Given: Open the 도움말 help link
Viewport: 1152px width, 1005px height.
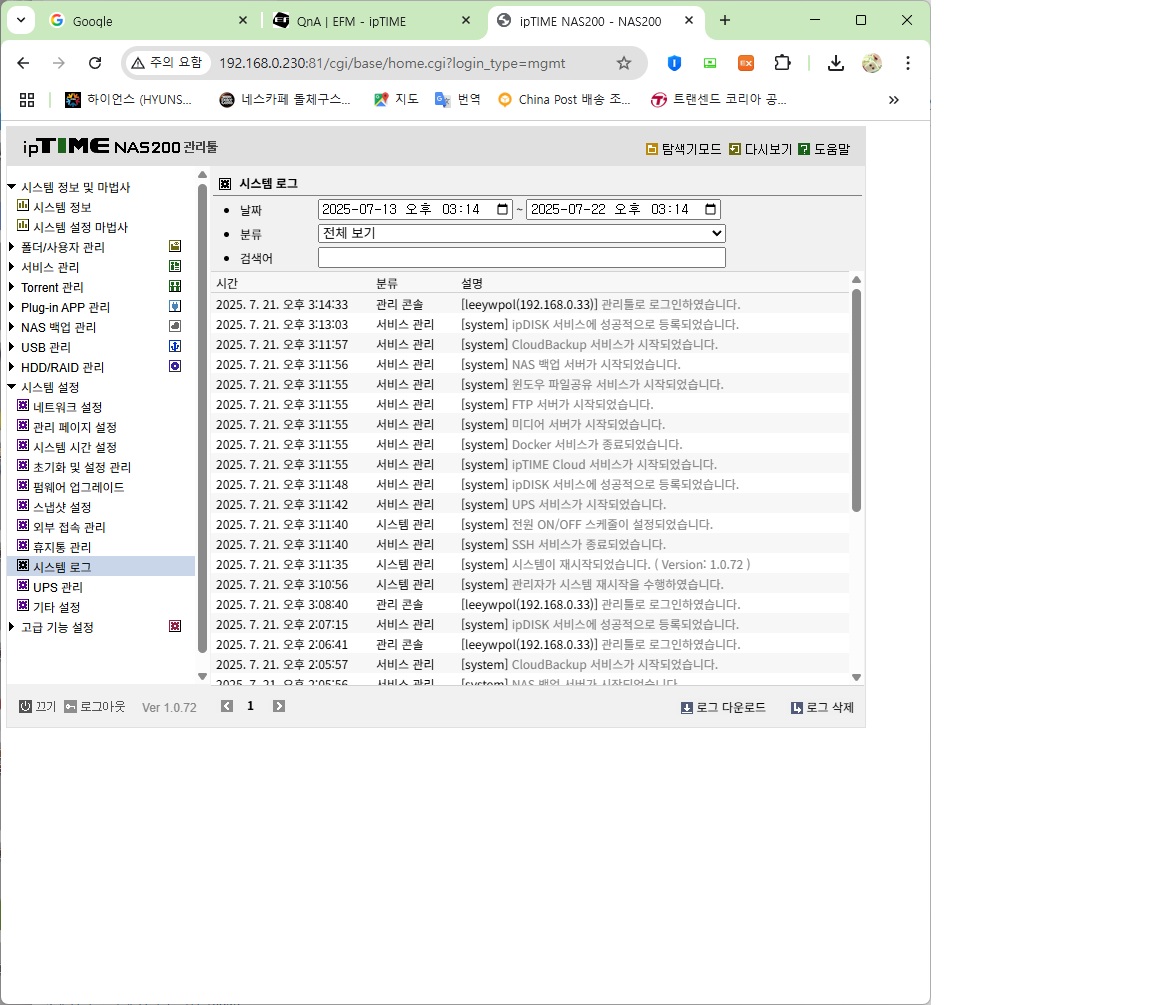Looking at the screenshot, I should (824, 149).
